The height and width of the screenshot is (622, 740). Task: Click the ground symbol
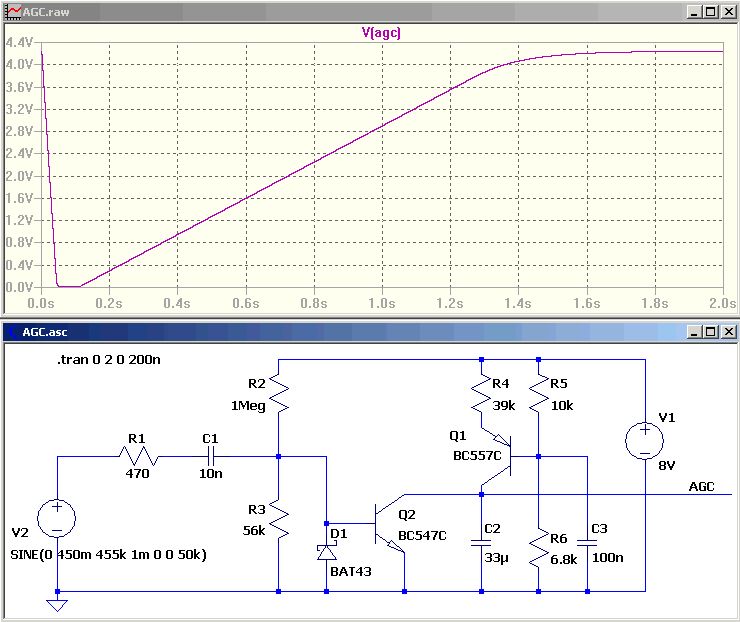point(57,605)
